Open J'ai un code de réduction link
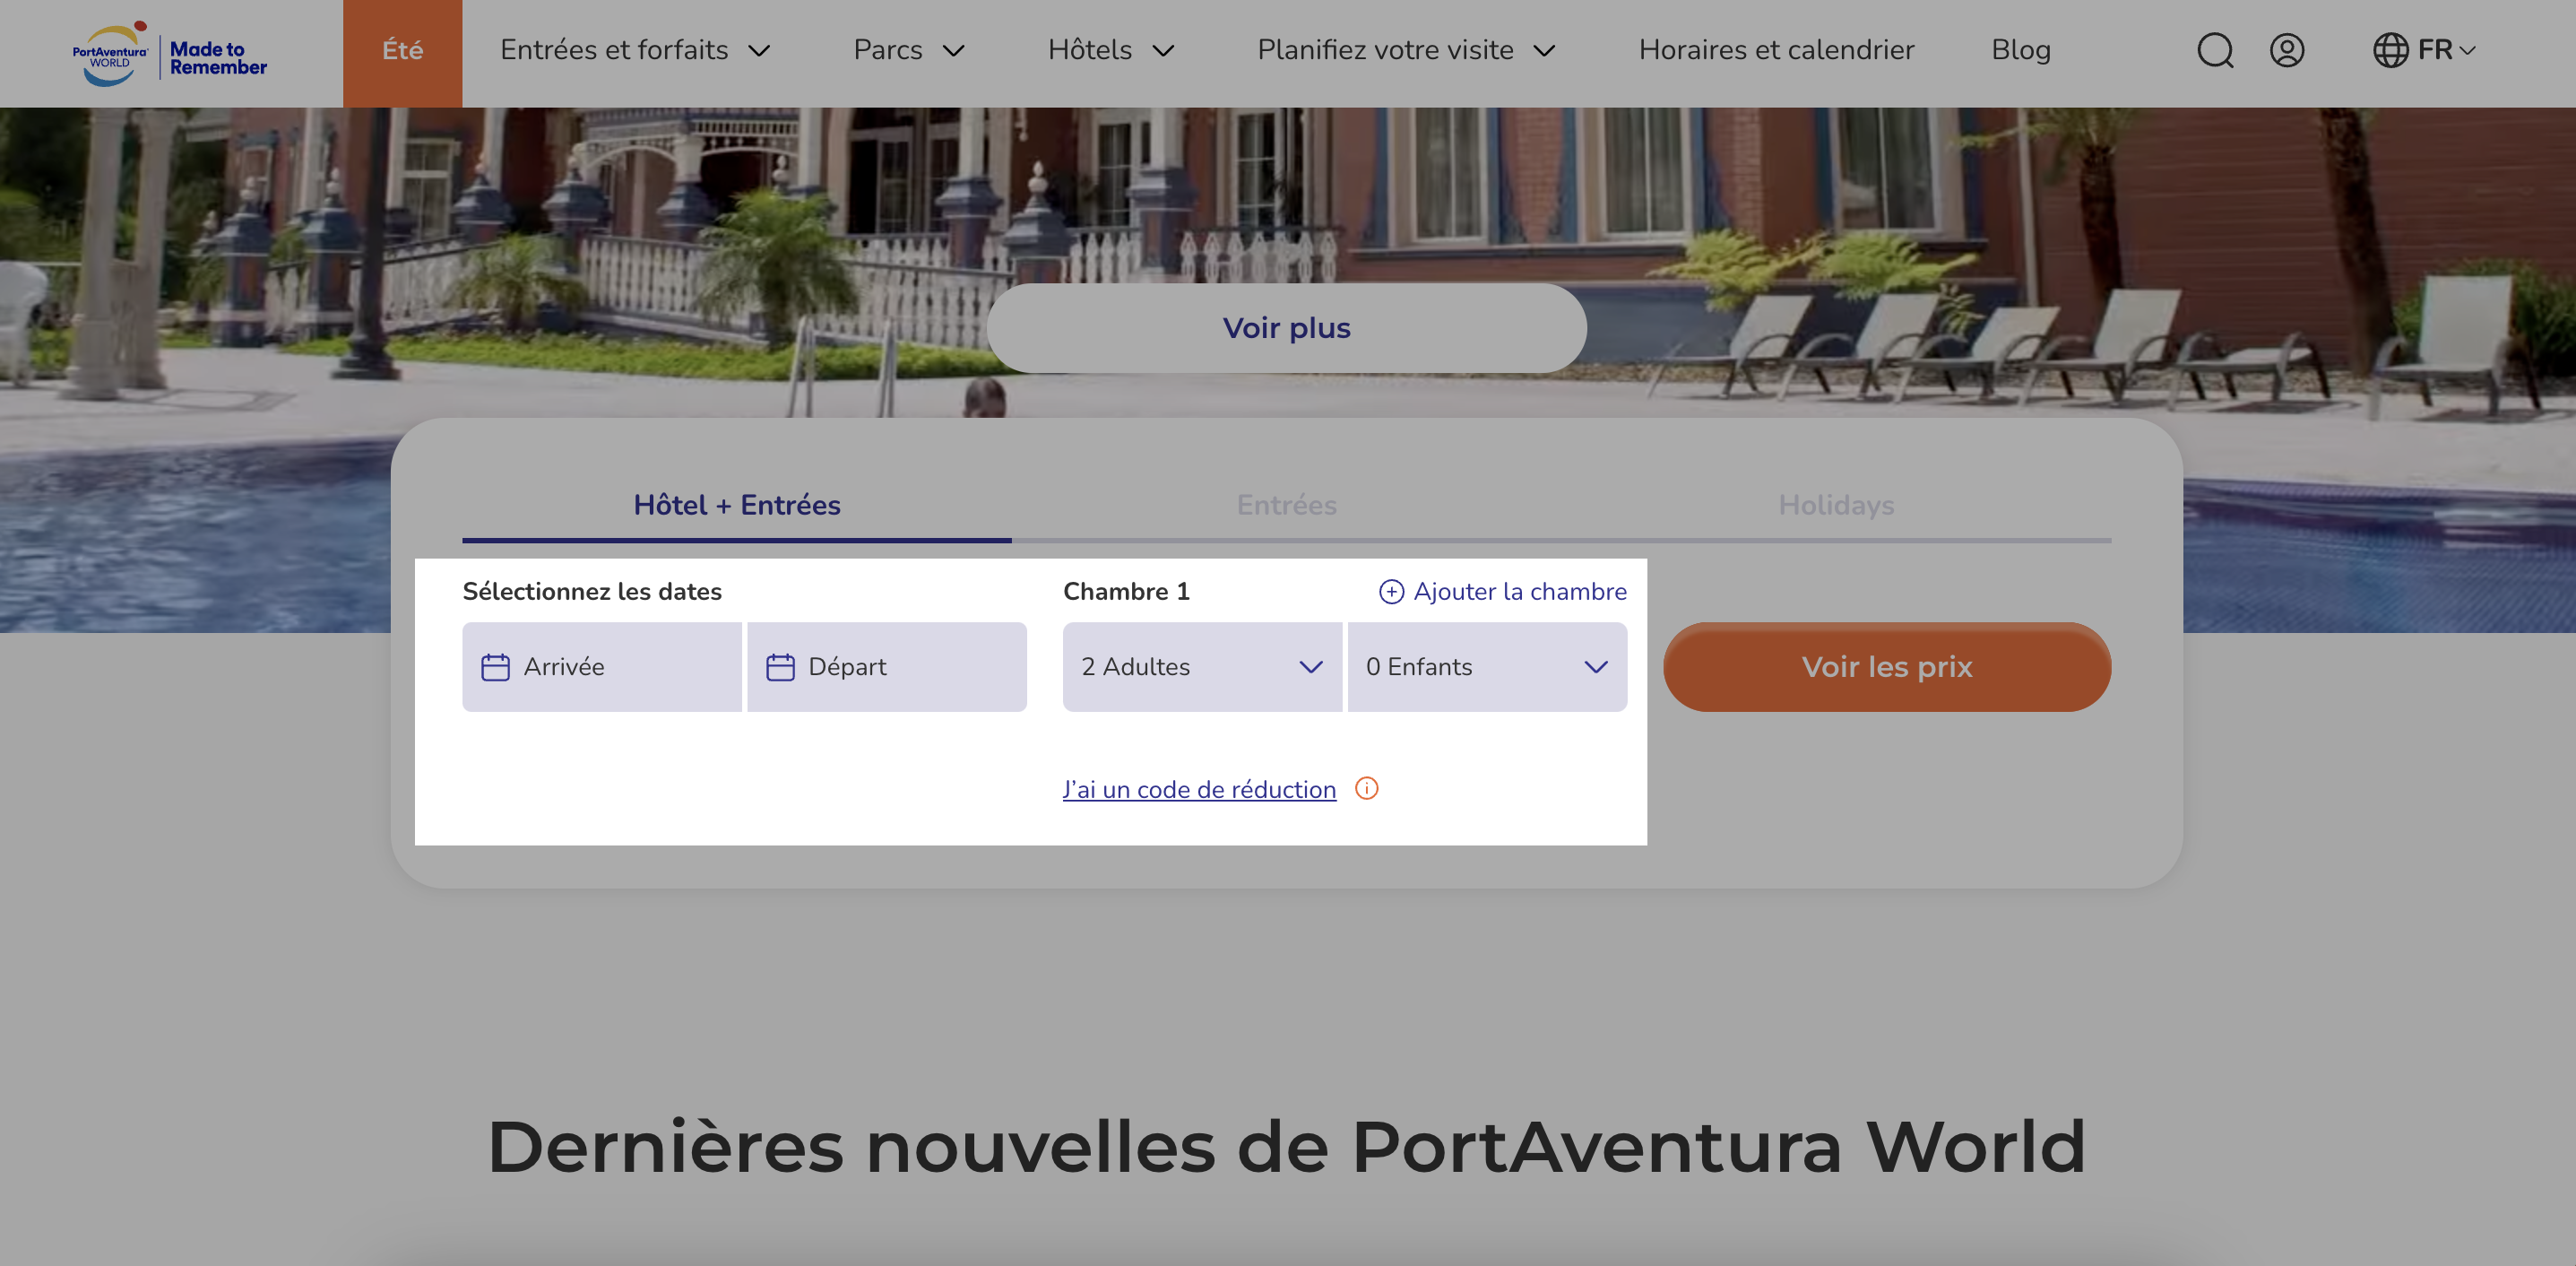This screenshot has height=1266, width=2576. tap(1199, 790)
